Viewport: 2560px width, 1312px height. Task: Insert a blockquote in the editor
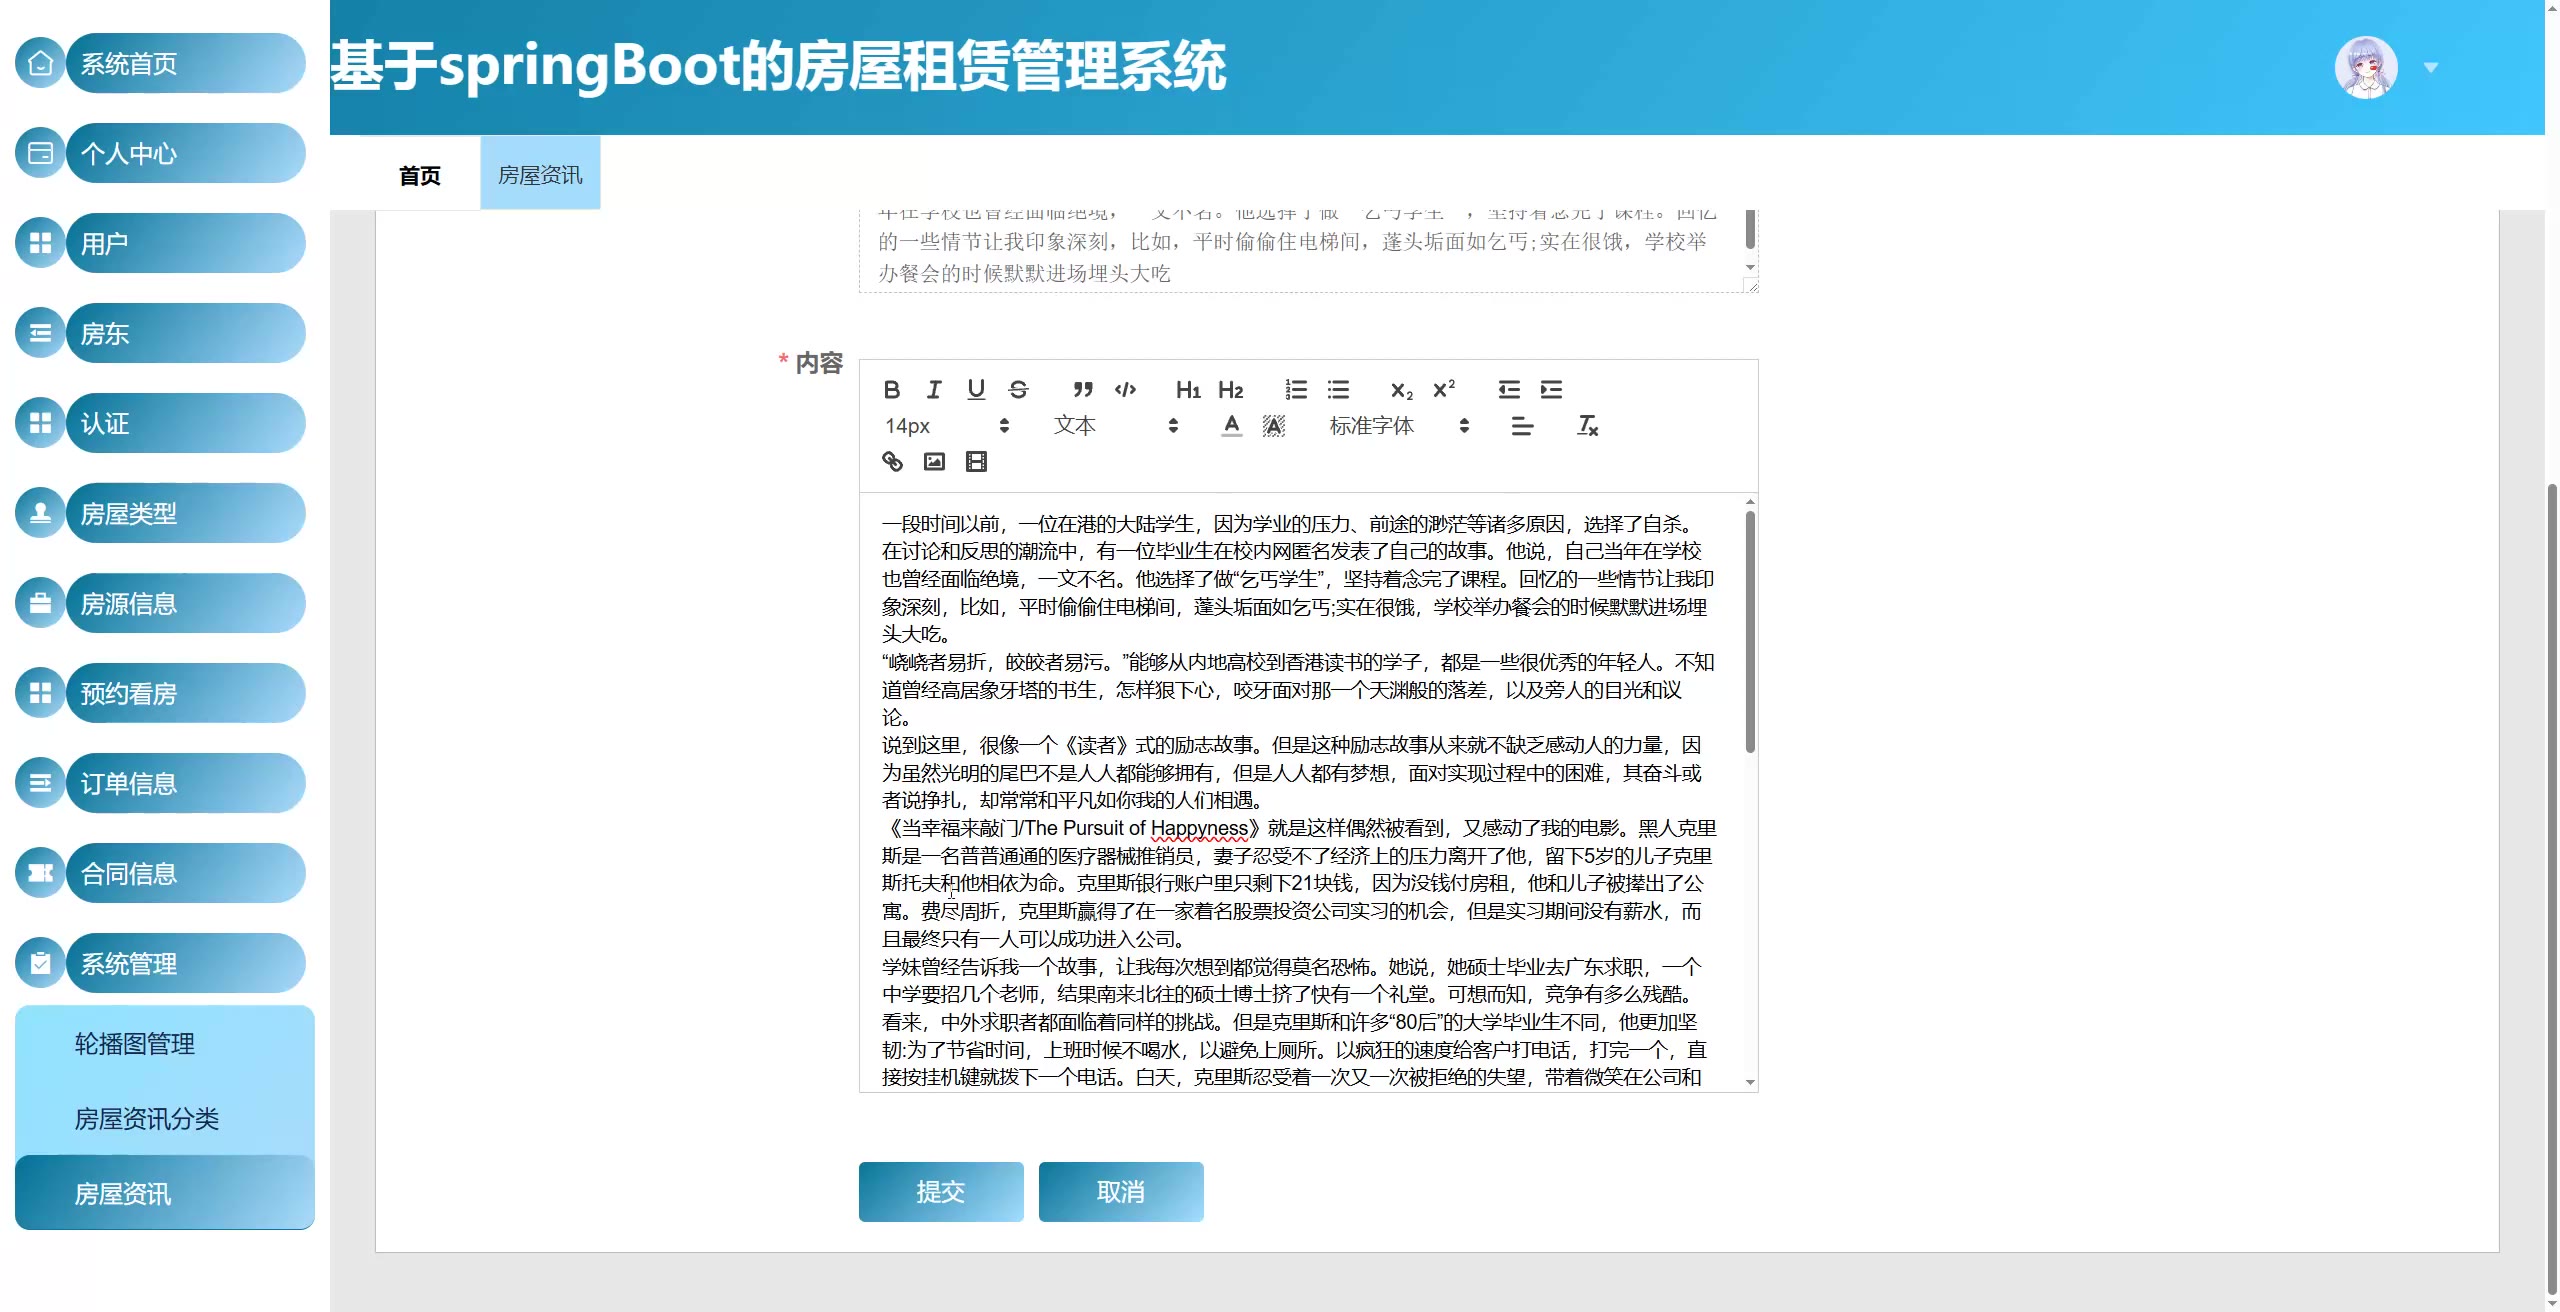(1083, 390)
